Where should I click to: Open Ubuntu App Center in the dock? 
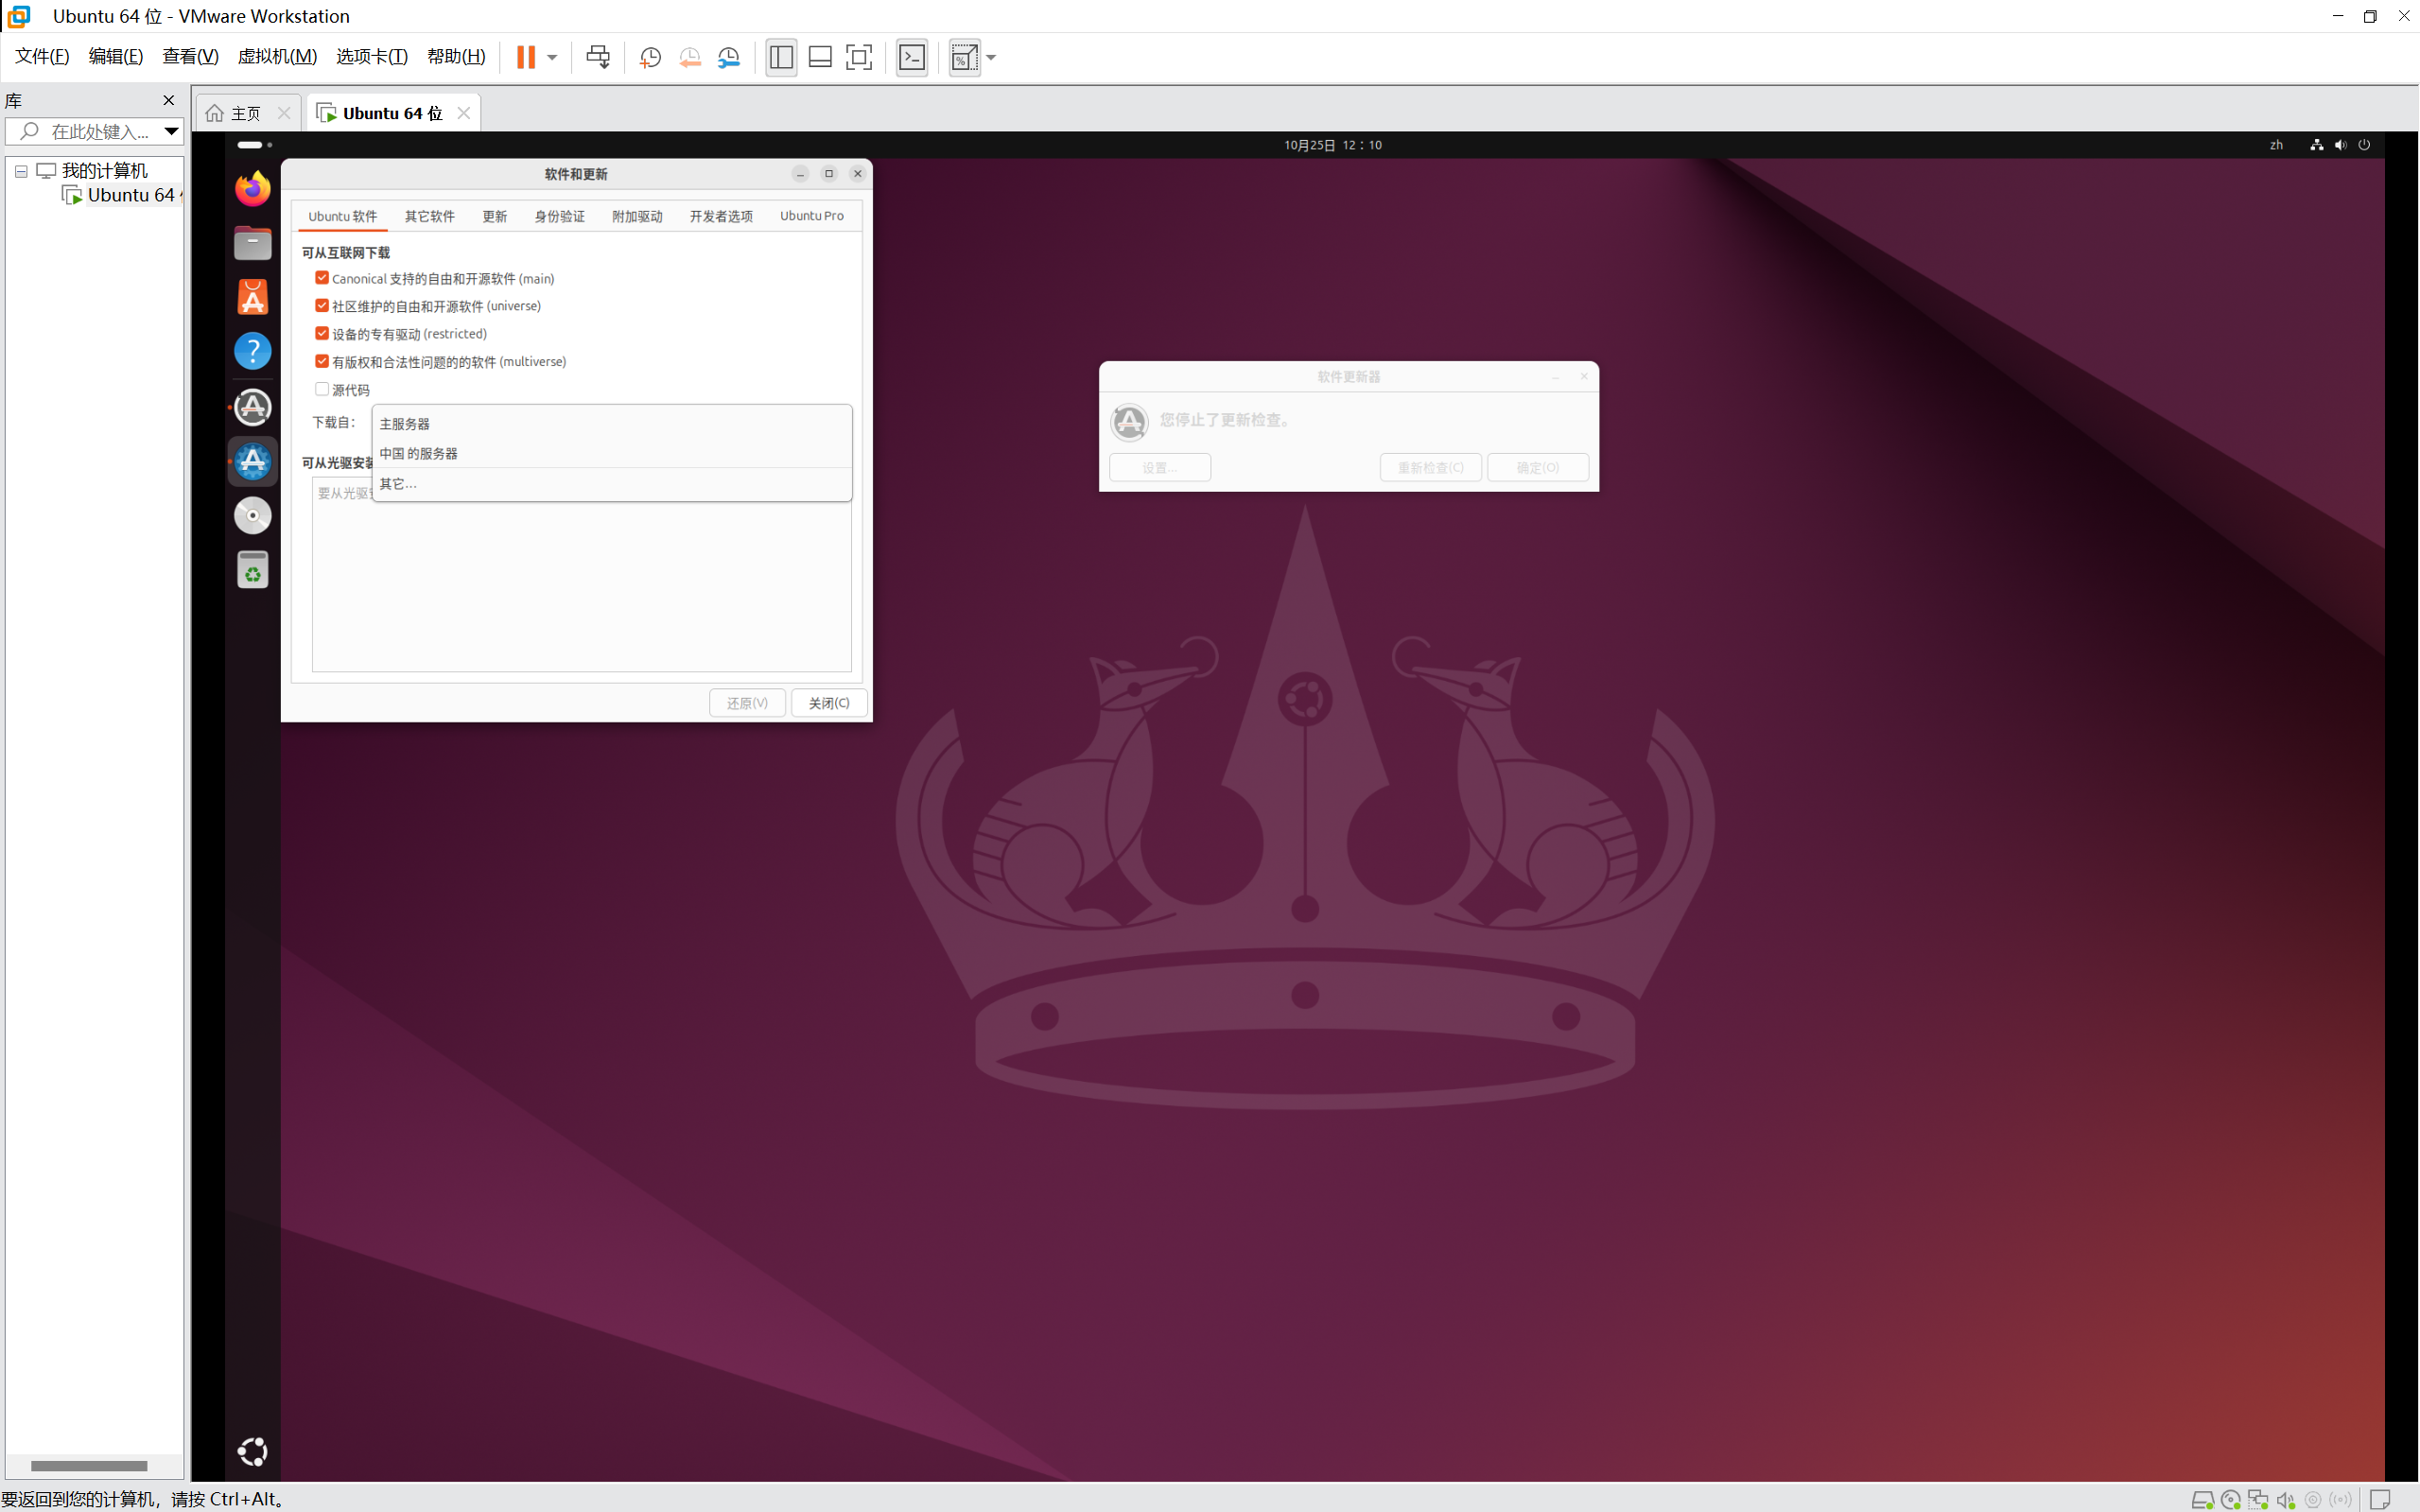[253, 297]
